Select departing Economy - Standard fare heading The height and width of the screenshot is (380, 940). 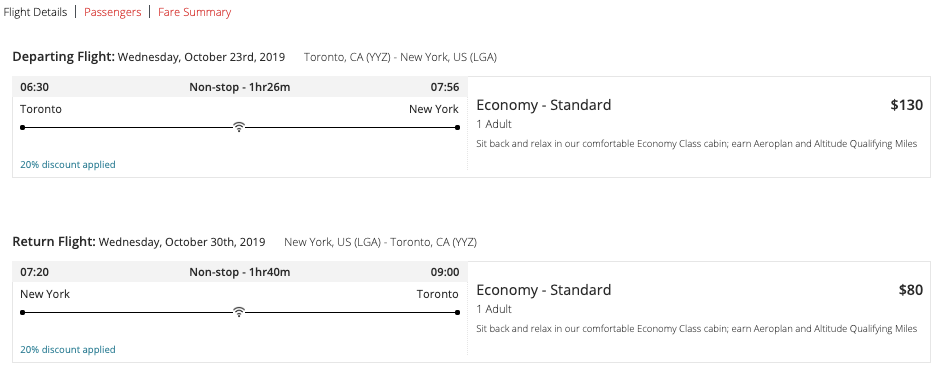[544, 105]
